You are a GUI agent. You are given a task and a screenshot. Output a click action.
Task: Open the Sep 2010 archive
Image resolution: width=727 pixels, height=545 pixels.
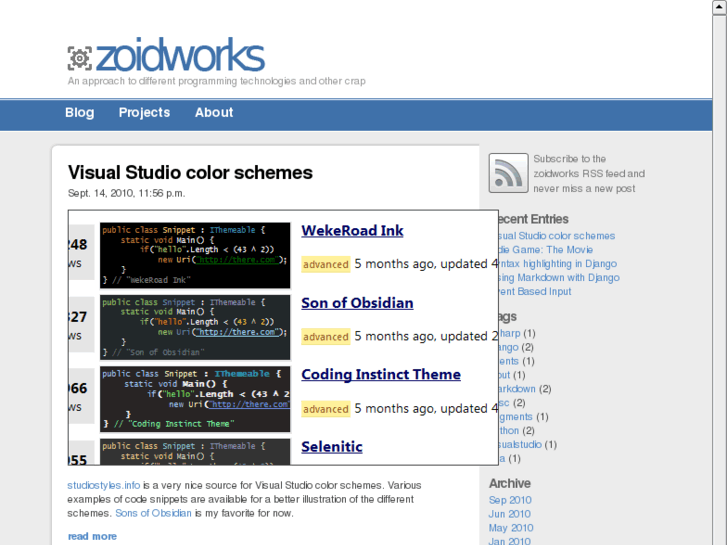510,500
